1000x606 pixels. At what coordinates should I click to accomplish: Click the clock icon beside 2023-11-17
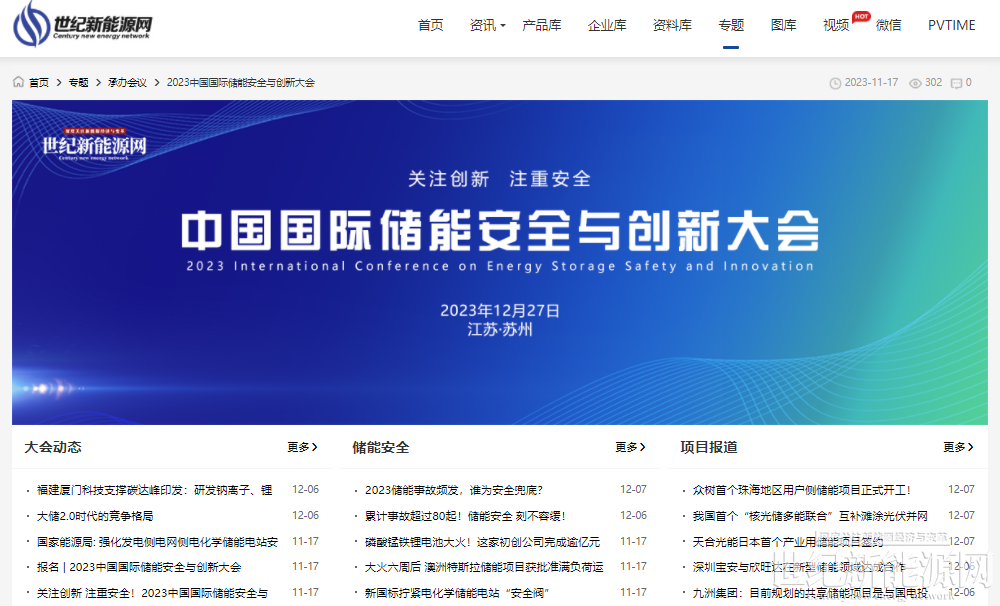pyautogui.click(x=835, y=83)
